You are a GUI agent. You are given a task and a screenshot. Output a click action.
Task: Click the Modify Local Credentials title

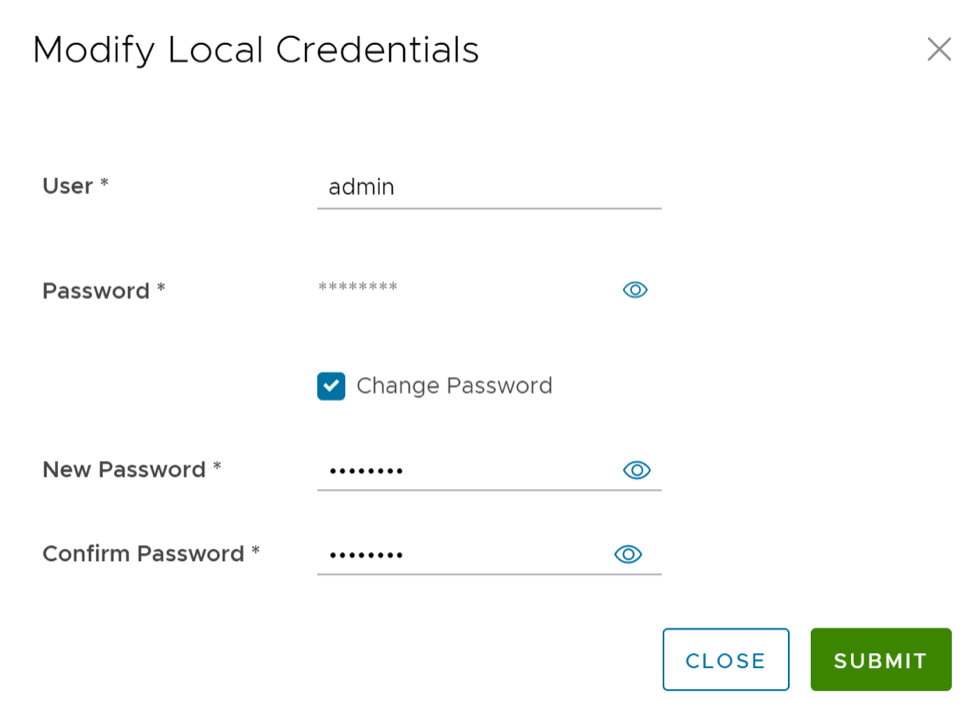(256, 50)
